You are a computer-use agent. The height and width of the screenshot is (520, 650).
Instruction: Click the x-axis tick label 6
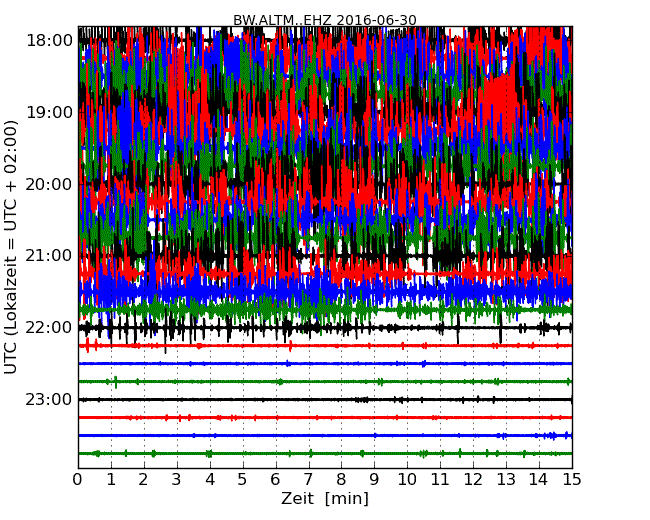(x=276, y=479)
